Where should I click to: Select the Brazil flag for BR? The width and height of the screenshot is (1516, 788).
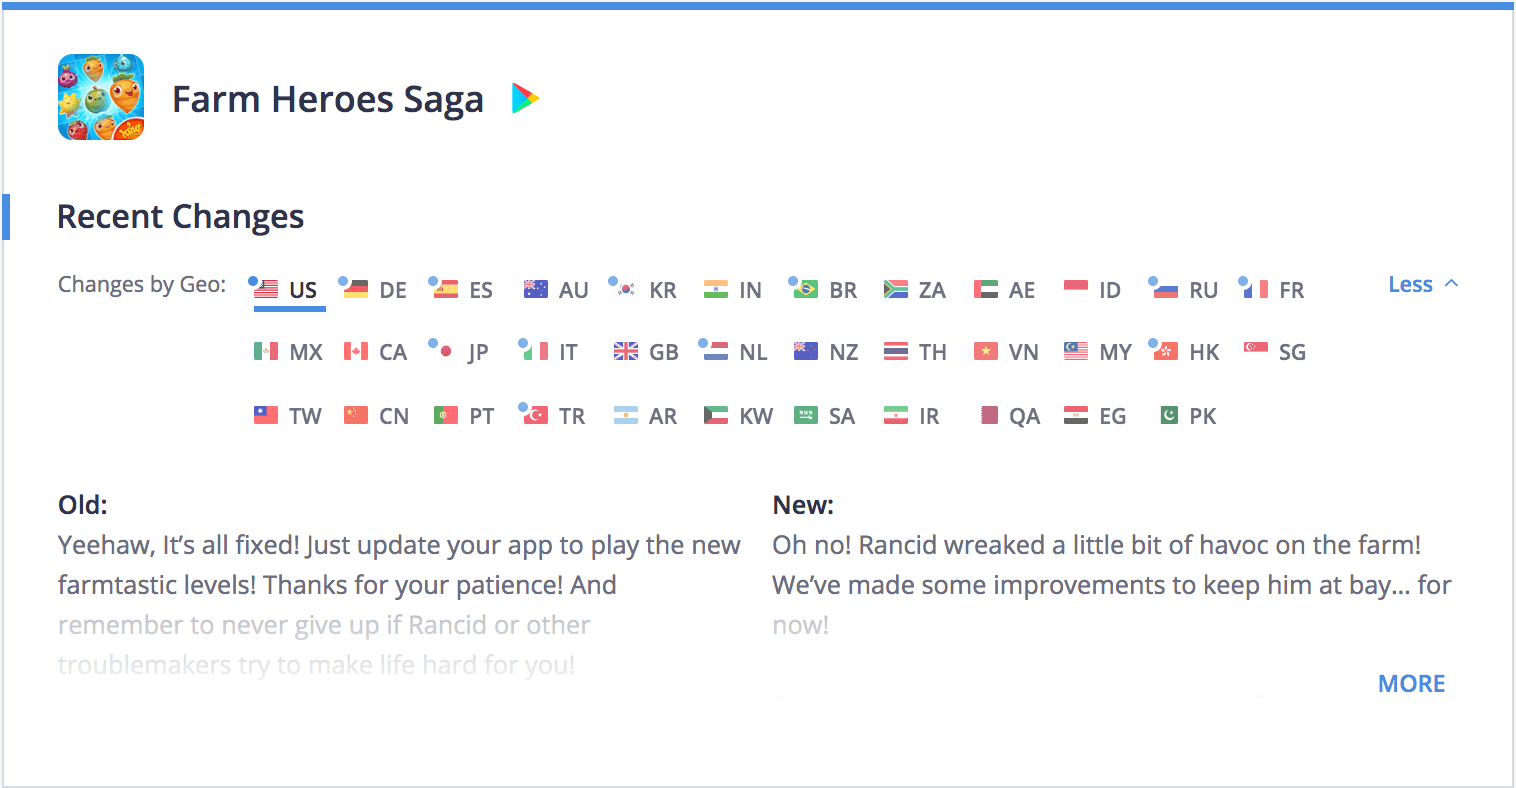click(806, 290)
